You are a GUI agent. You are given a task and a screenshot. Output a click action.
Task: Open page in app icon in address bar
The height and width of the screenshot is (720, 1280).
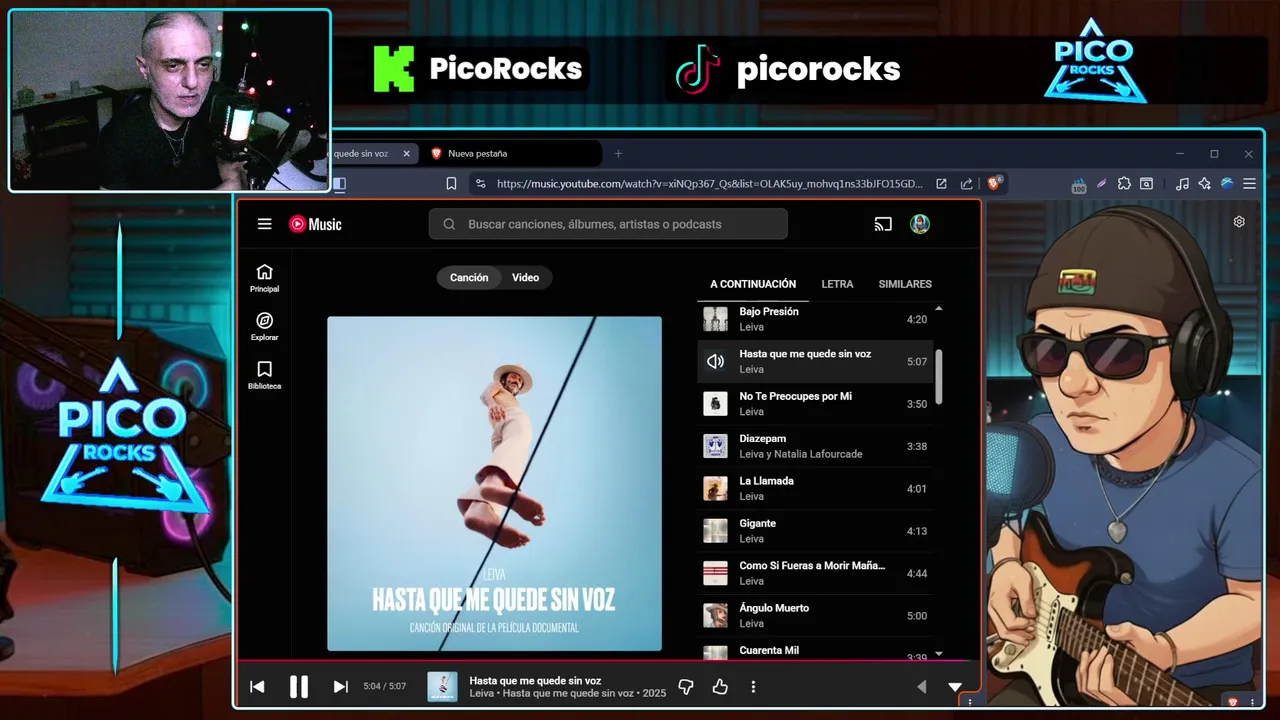(941, 183)
